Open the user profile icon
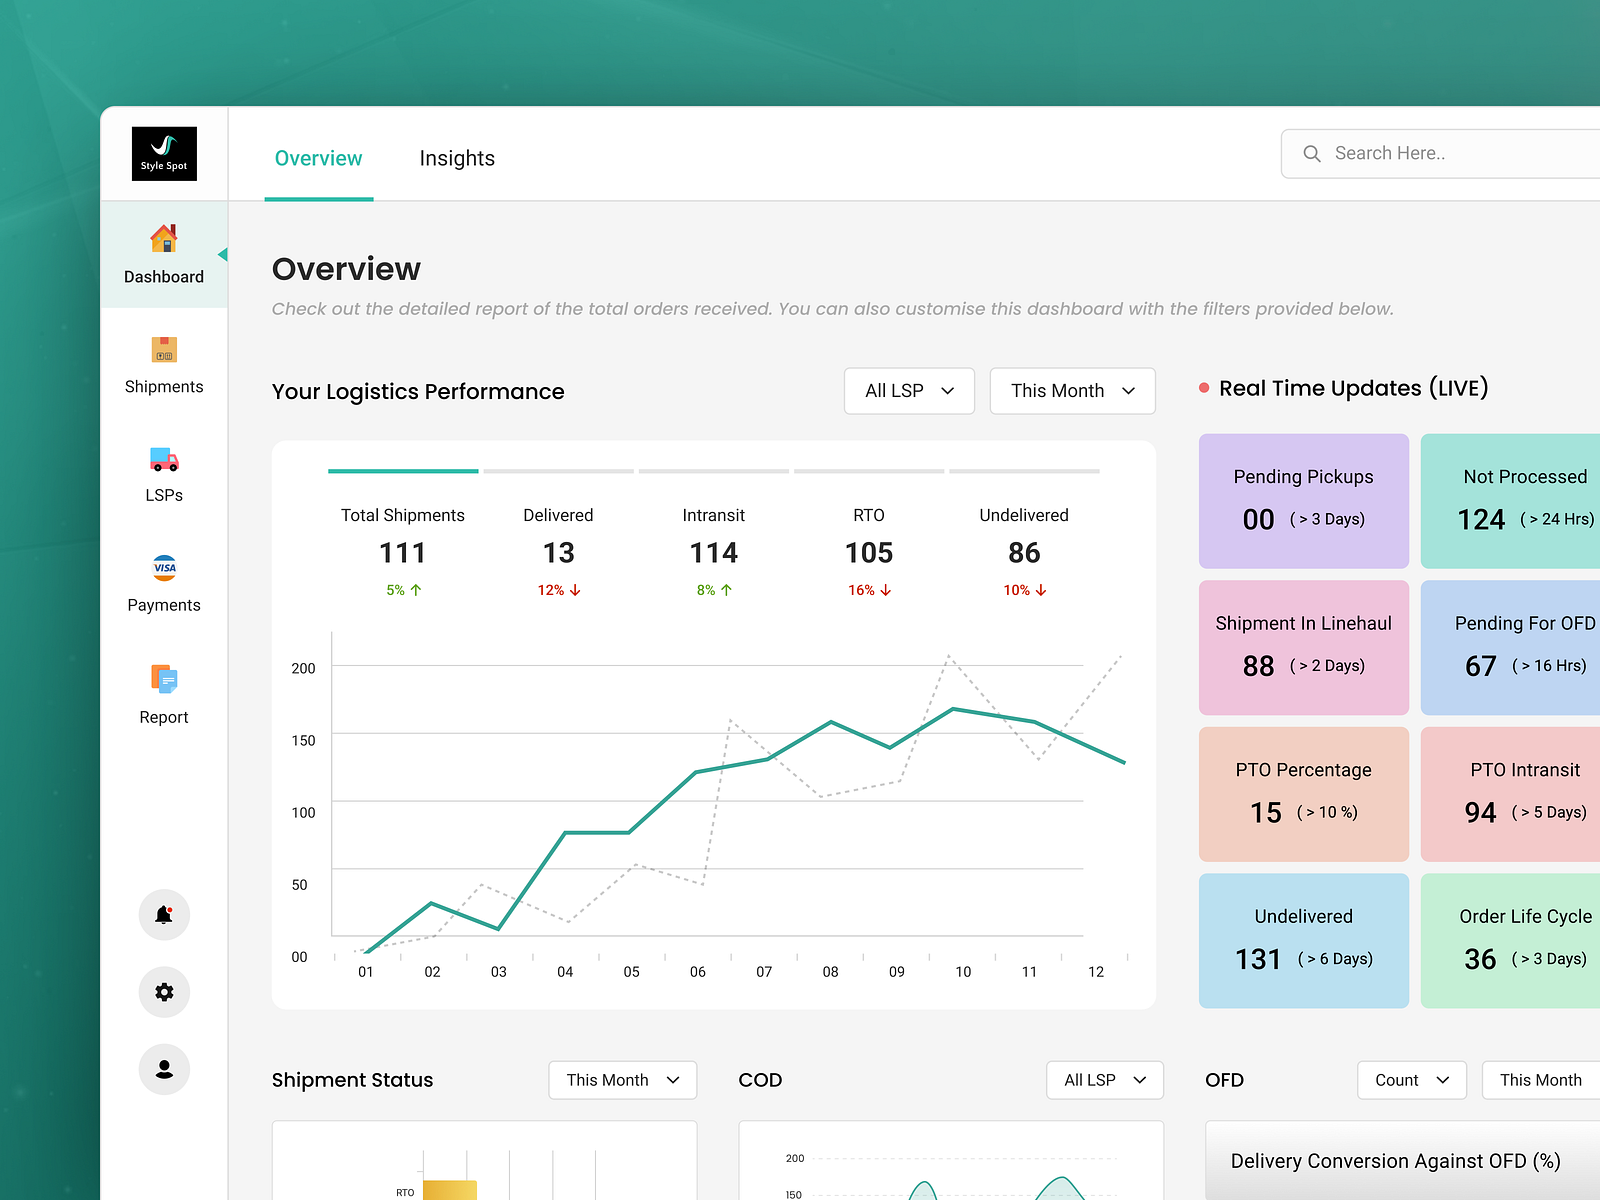The width and height of the screenshot is (1600, 1200). click(163, 1069)
